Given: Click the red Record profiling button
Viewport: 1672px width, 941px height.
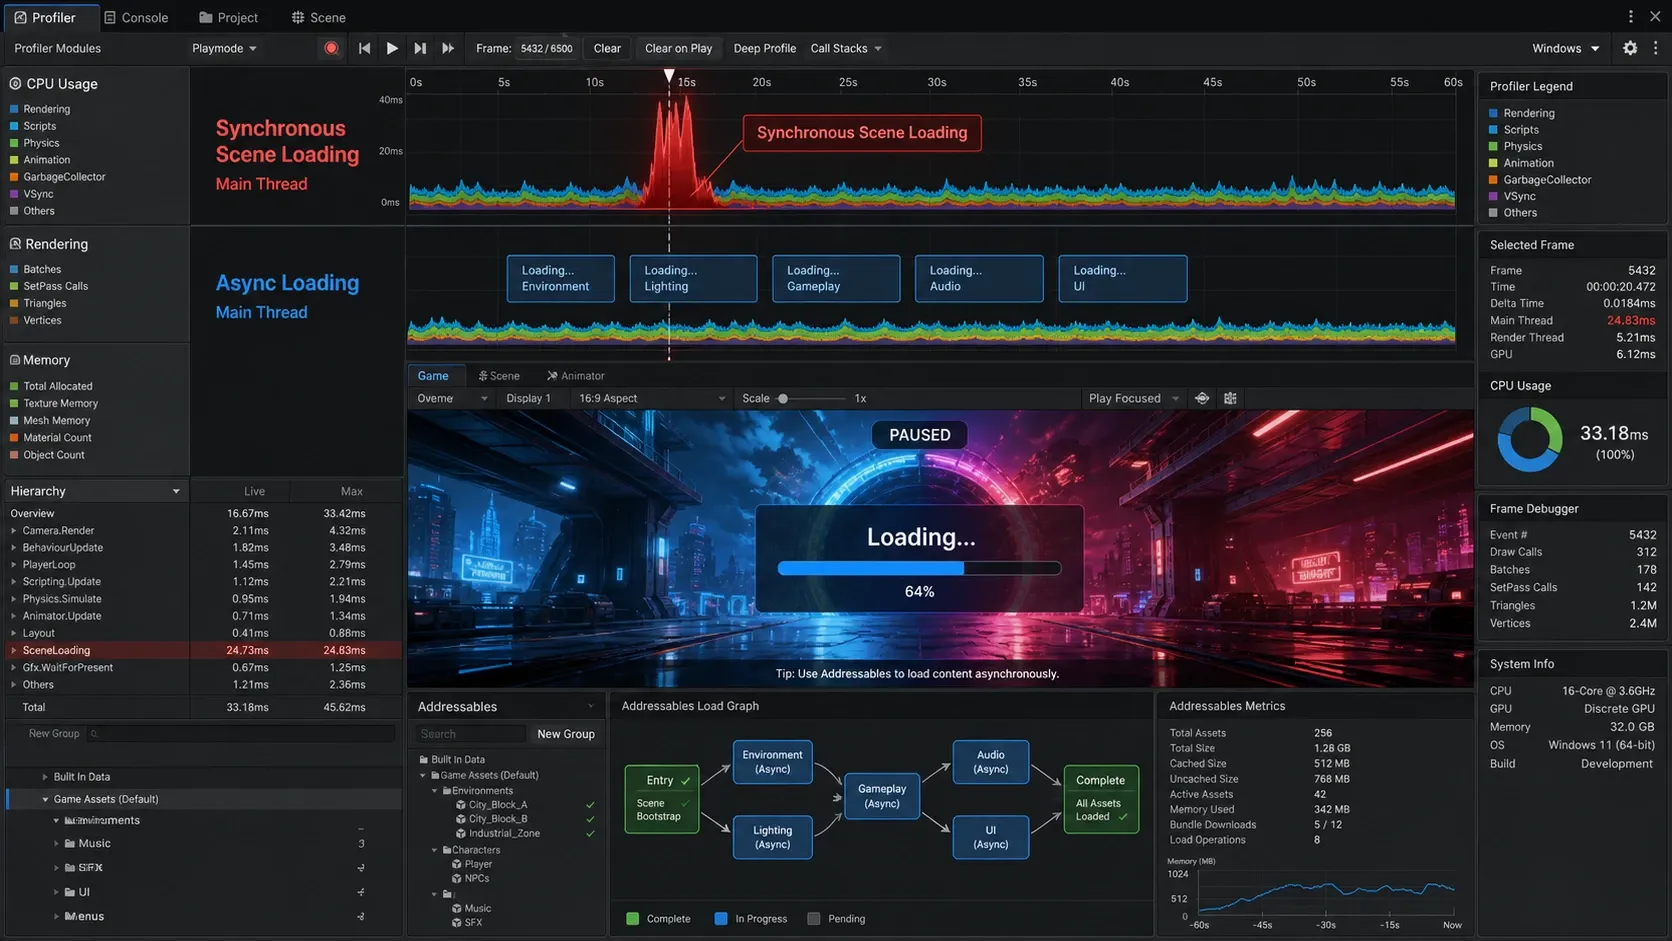Looking at the screenshot, I should coord(331,48).
